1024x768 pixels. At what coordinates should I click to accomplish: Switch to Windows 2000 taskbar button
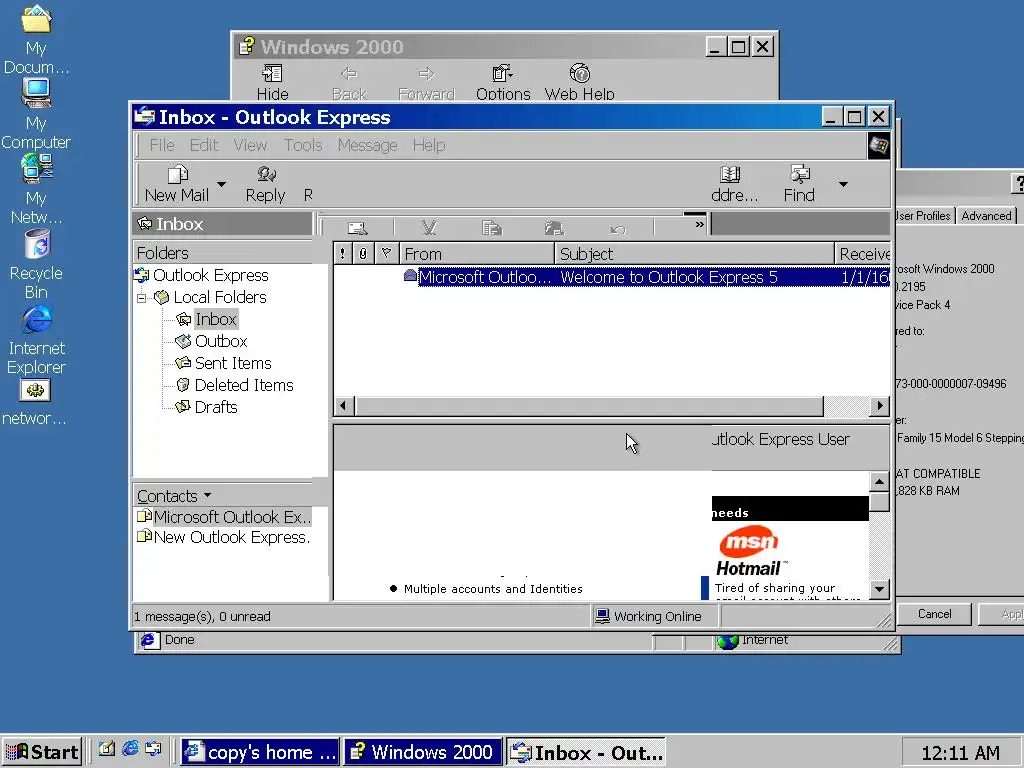click(423, 752)
